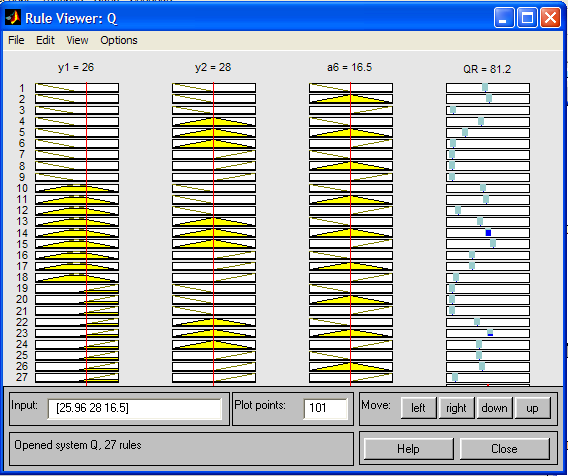Click the left move button
This screenshot has width=568, height=476.
click(418, 408)
